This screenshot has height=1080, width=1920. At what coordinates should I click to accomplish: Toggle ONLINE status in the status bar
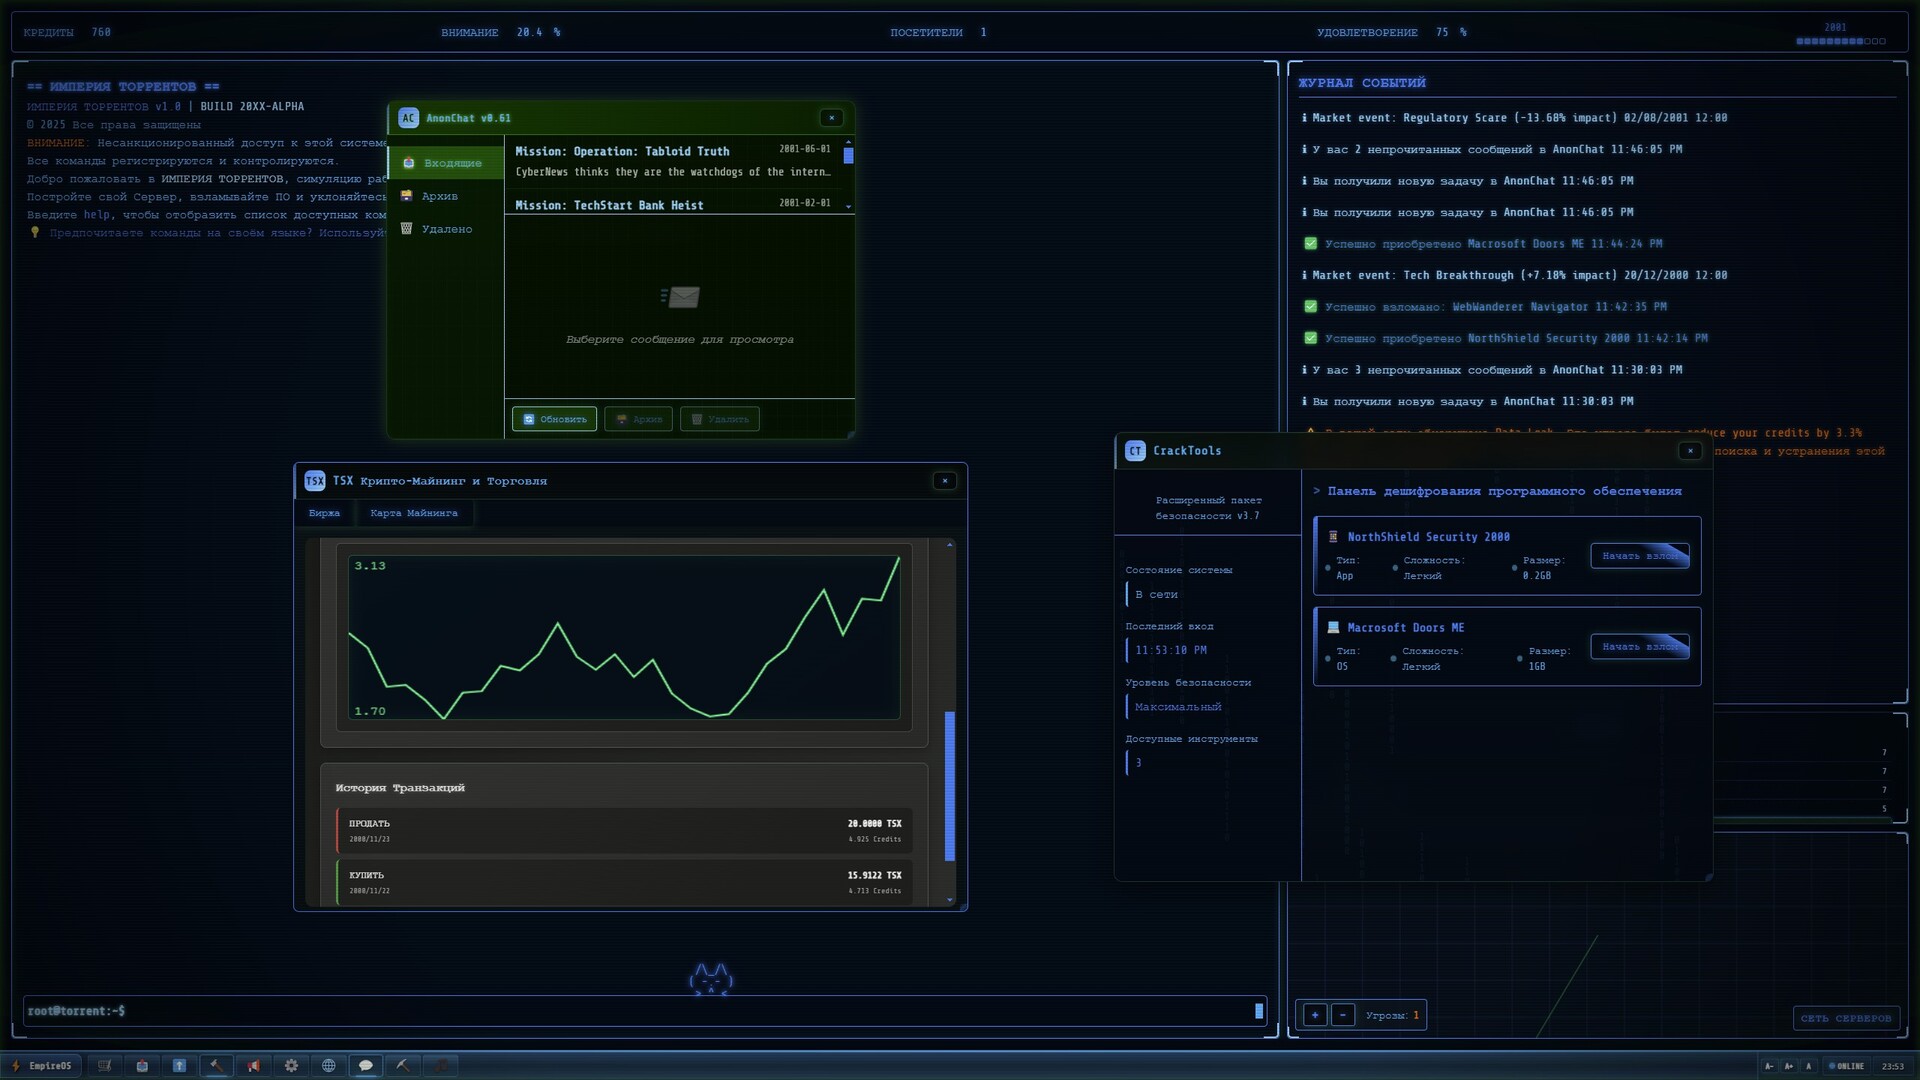1845,1066
